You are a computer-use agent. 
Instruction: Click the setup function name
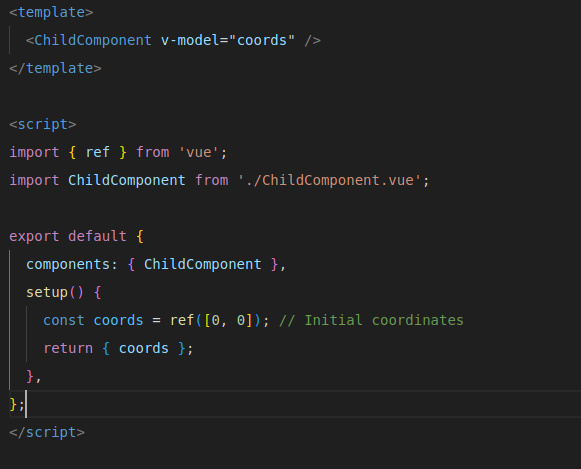tap(47, 292)
